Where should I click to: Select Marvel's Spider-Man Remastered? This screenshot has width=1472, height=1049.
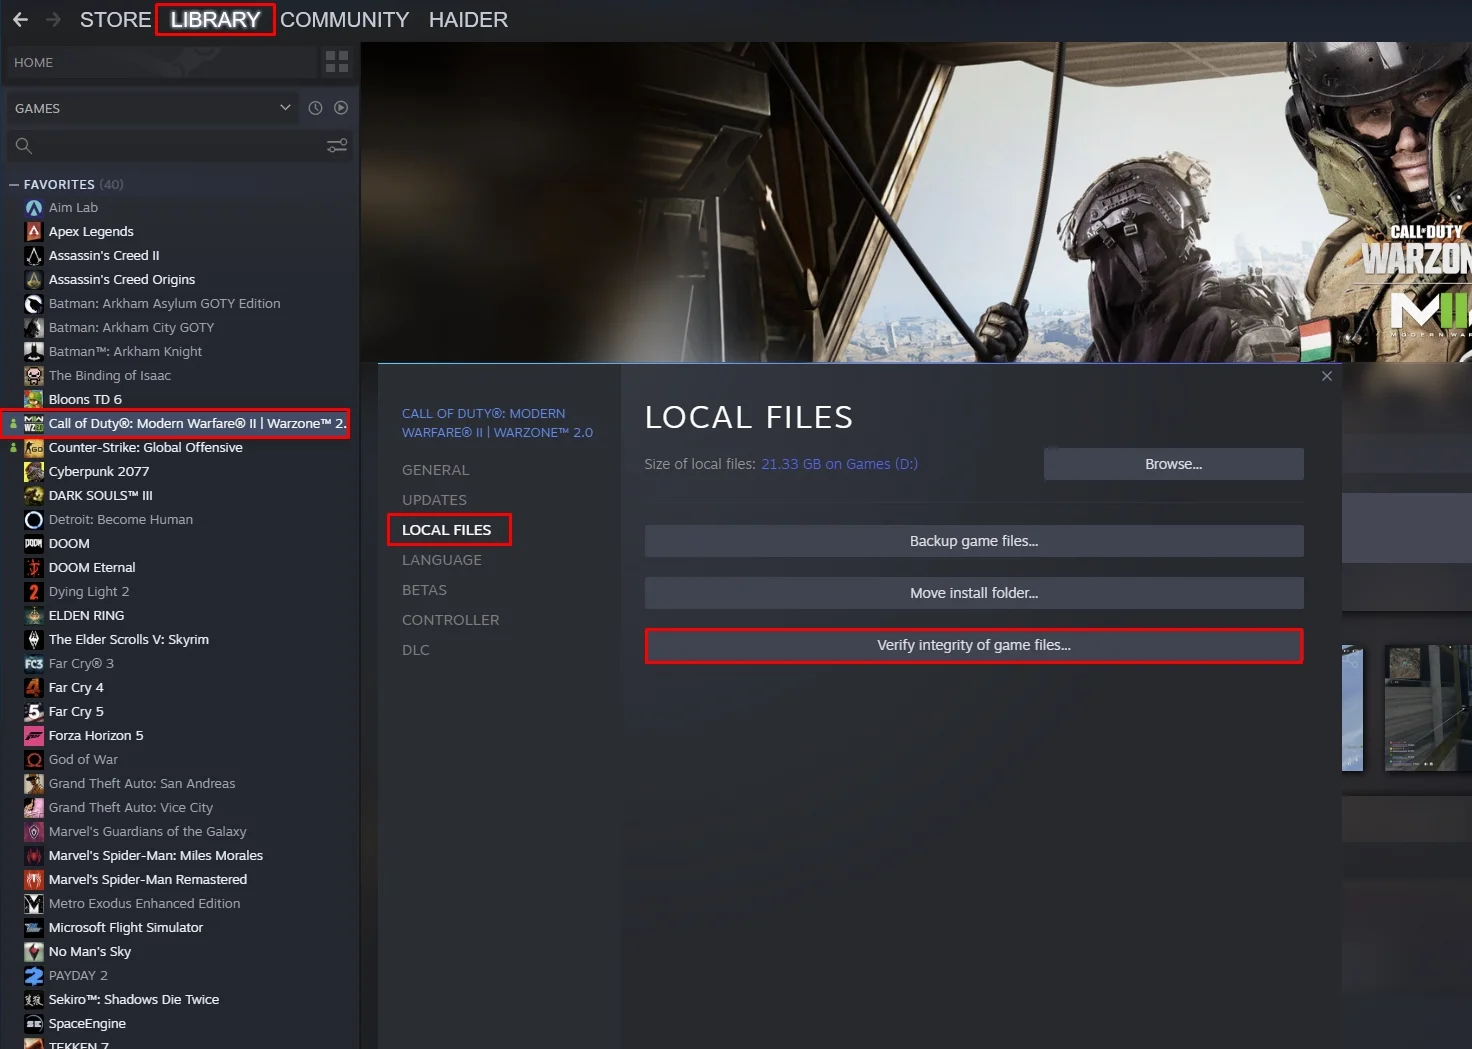pyautogui.click(x=148, y=880)
